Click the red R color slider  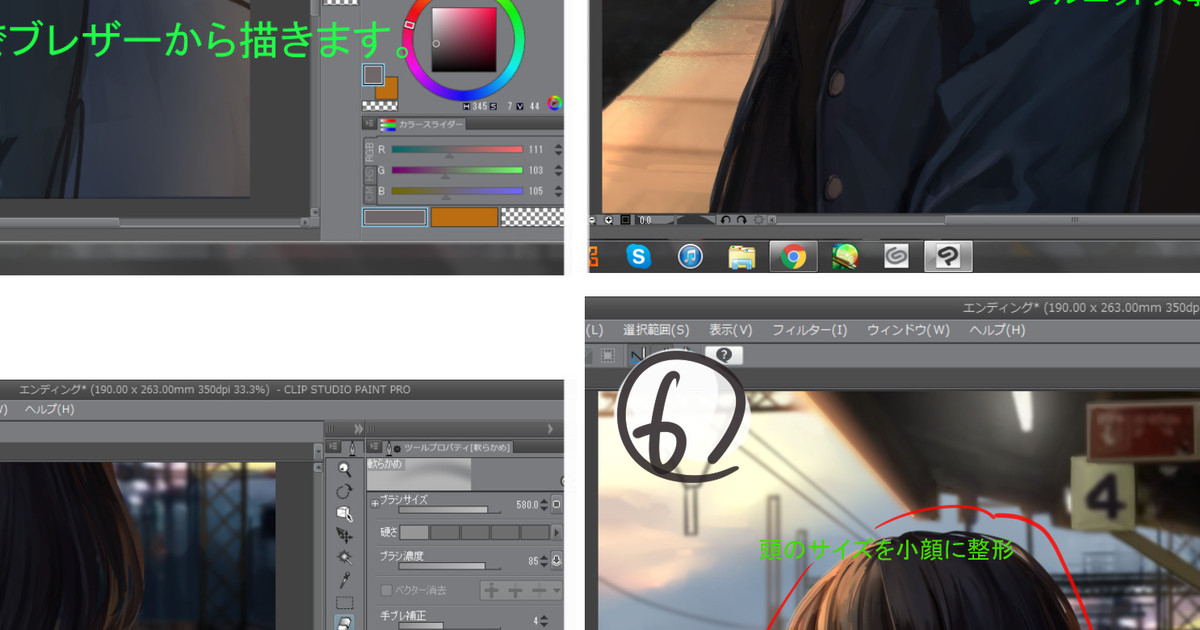pyautogui.click(x=457, y=149)
